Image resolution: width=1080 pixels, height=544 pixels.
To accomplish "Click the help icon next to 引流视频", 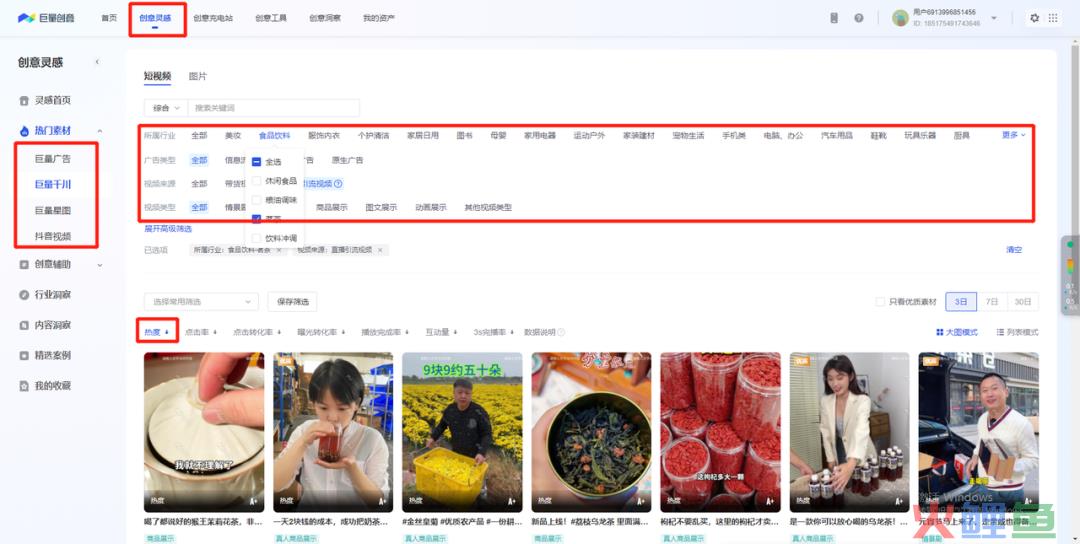I will 338,184.
